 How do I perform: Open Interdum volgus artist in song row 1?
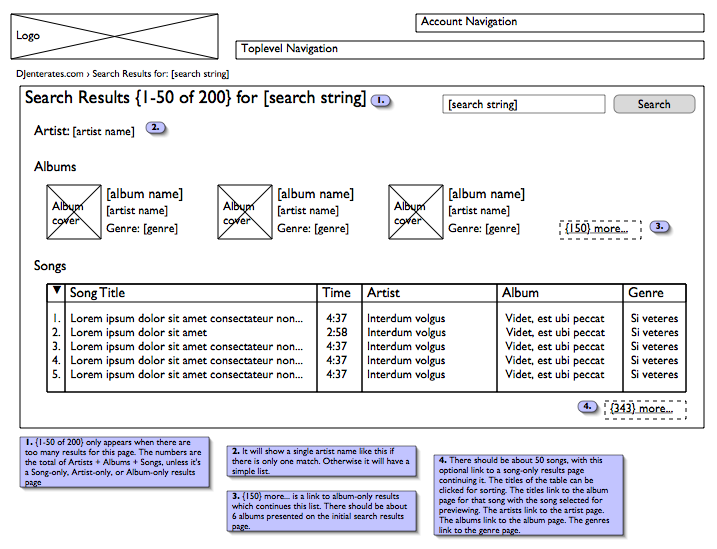(406, 319)
